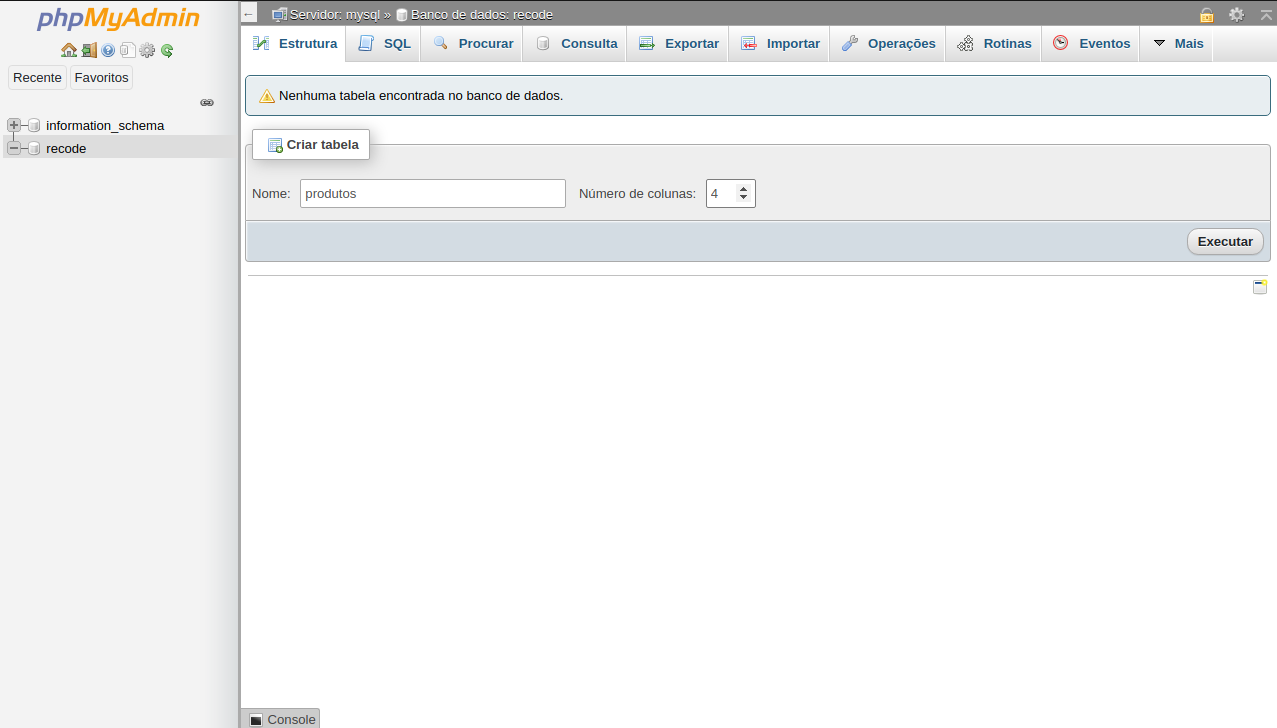Click the Favoritos button

(x=102, y=77)
